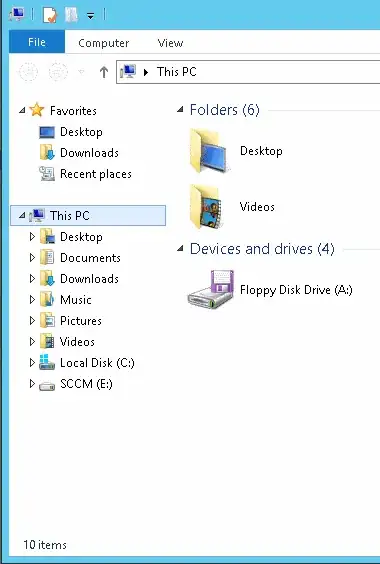
Task: Collapse the Folders (6) group
Action: click(x=180, y=109)
